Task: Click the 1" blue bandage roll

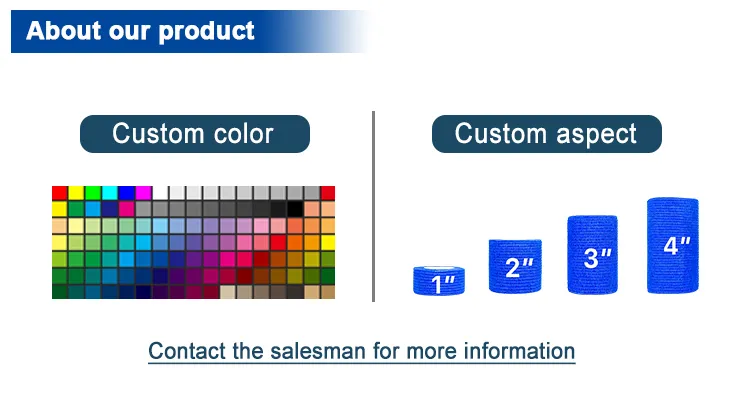Action: pos(435,281)
